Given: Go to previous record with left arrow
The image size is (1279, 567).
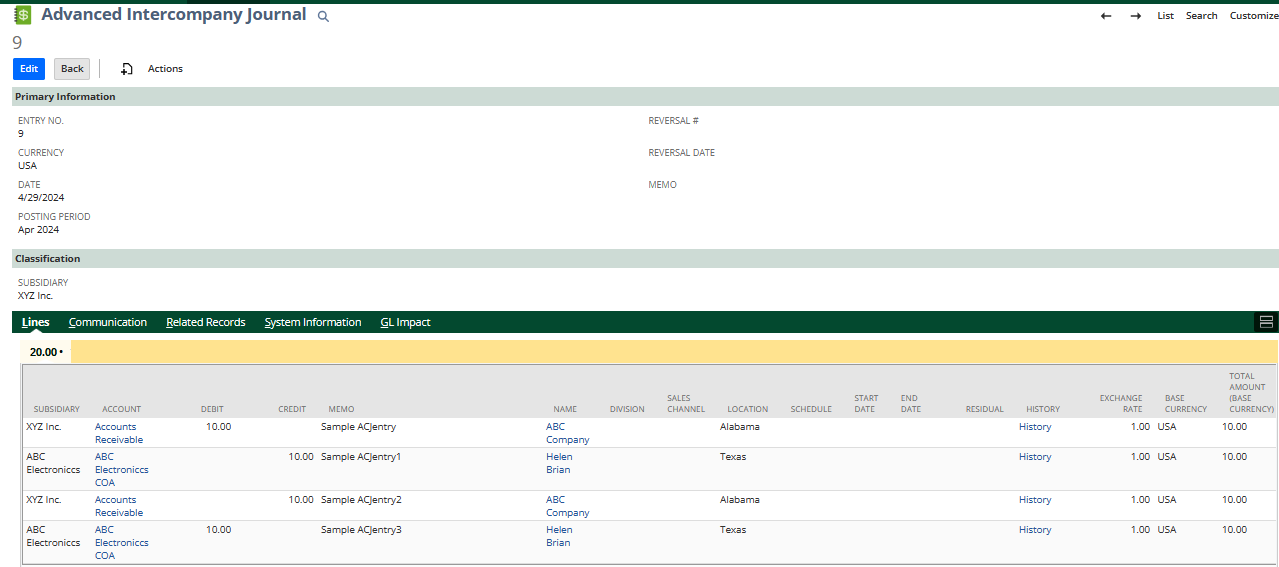Looking at the screenshot, I should pos(1106,16).
